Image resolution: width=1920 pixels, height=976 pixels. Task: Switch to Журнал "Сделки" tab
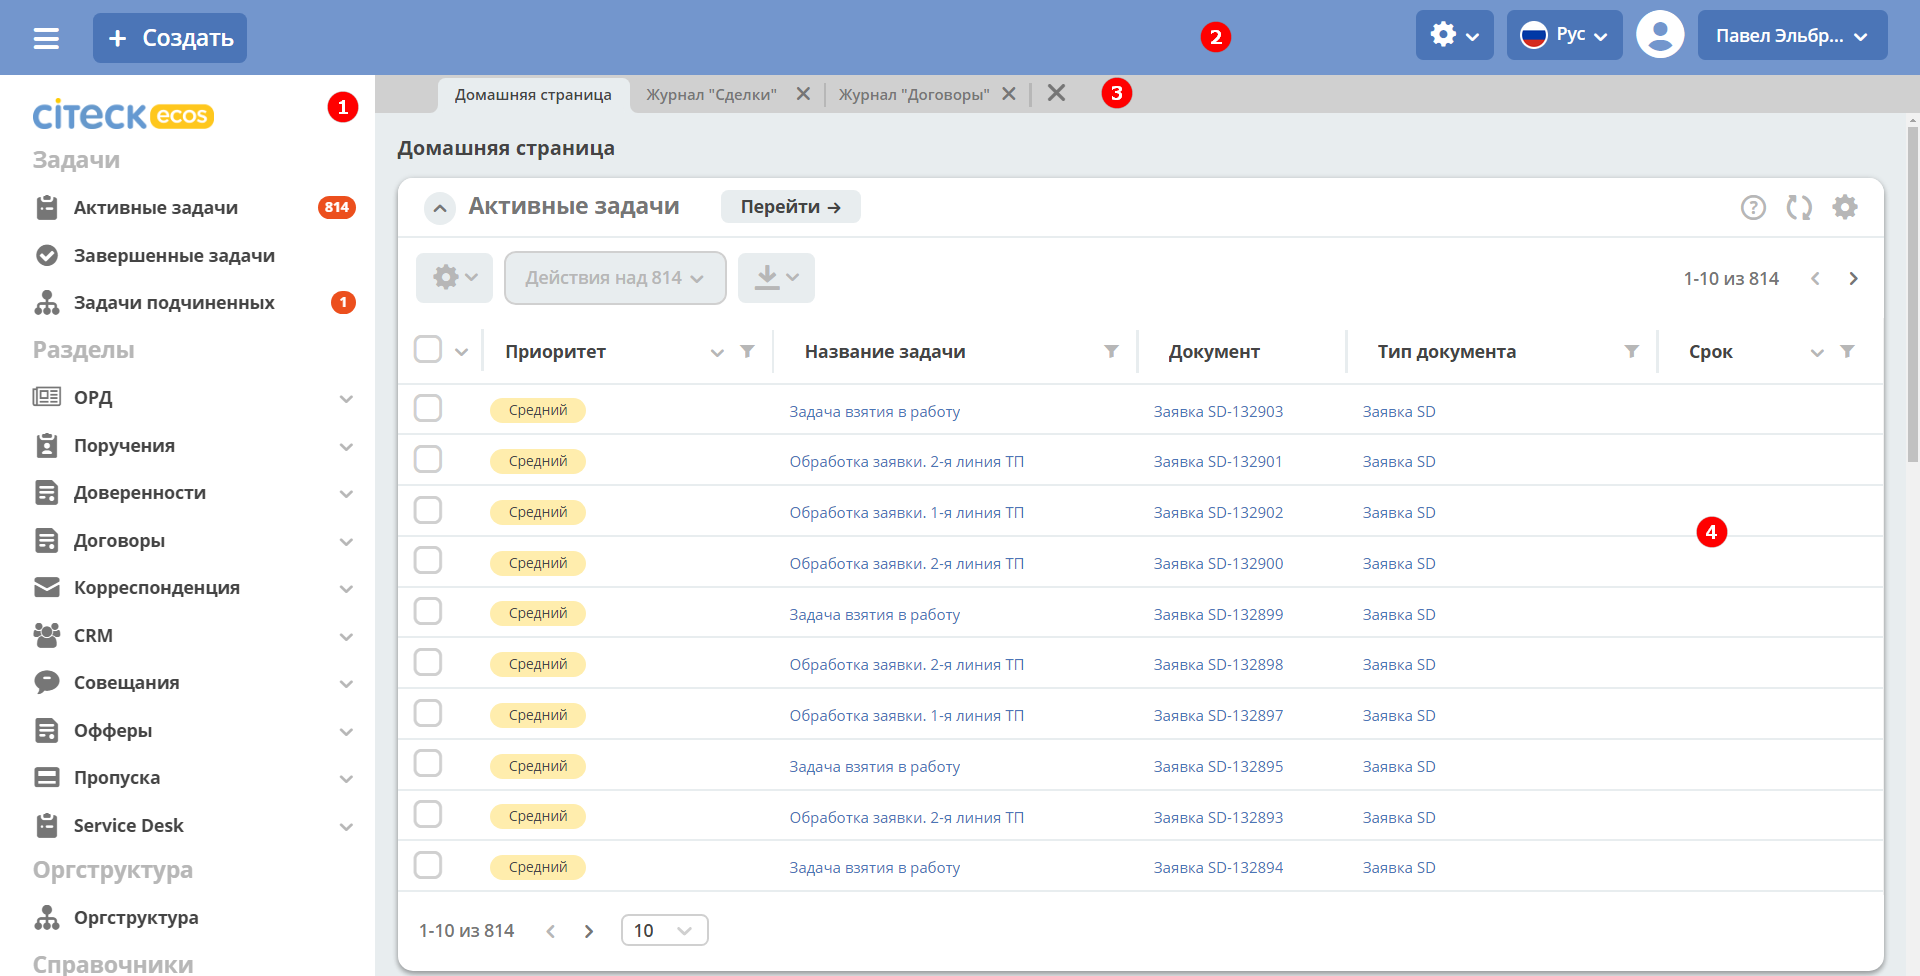tap(711, 95)
